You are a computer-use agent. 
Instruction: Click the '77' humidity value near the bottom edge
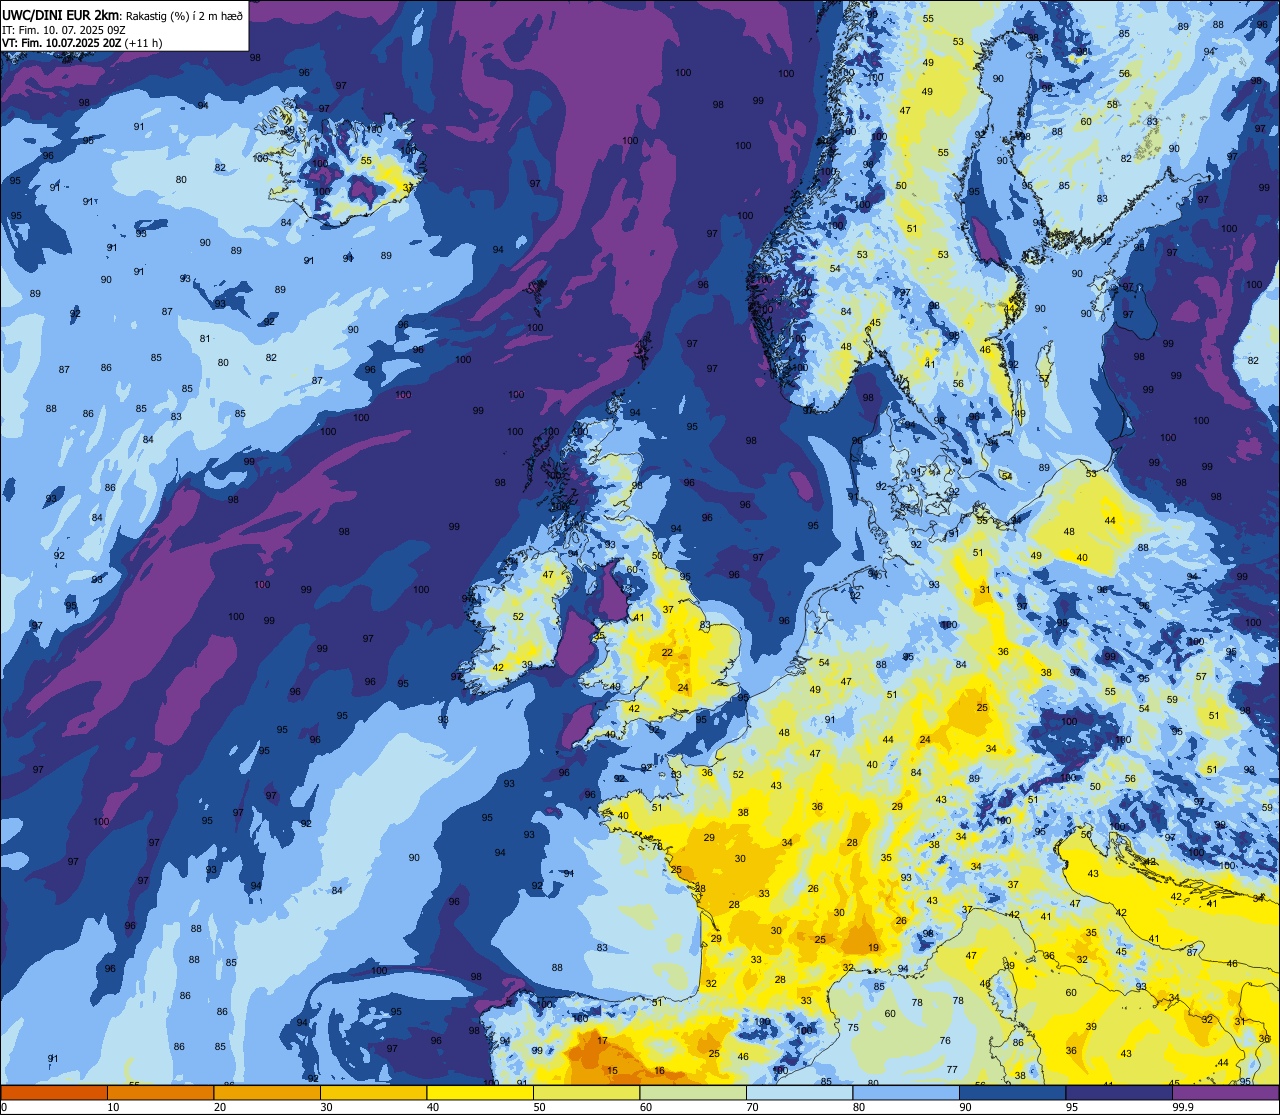(952, 1070)
